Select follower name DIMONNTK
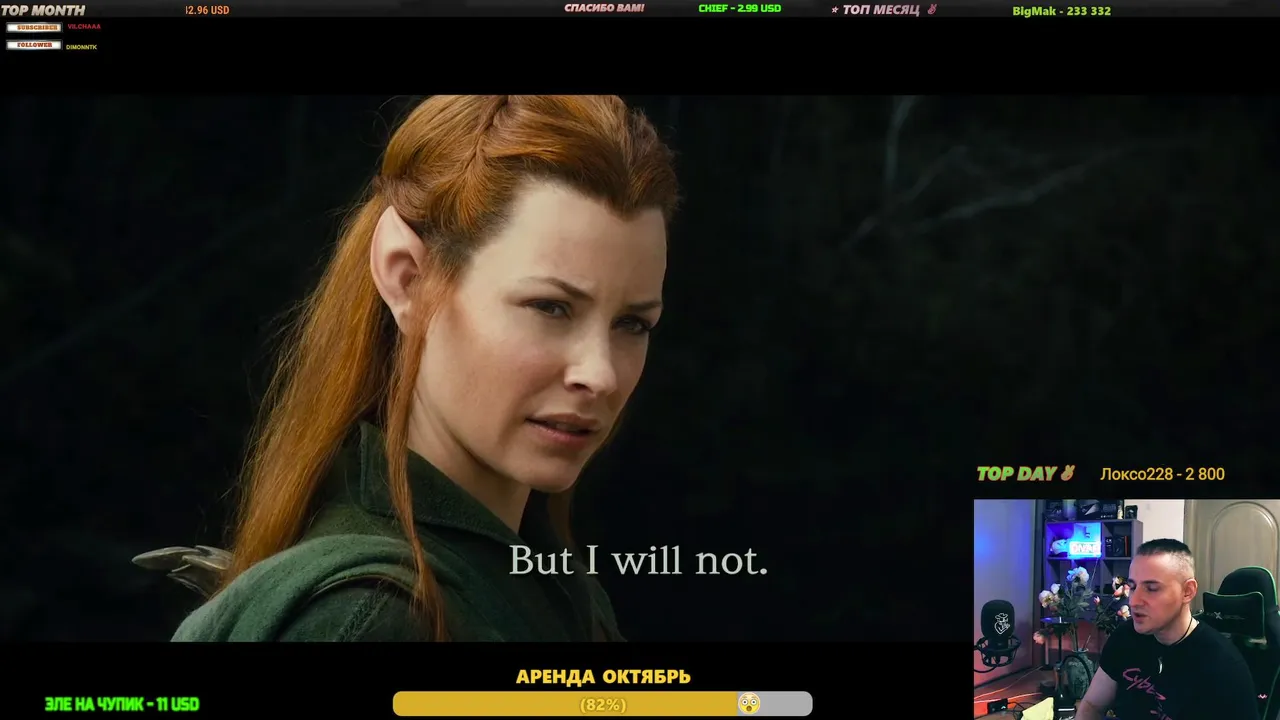Viewport: 1280px width, 720px height. [82, 47]
